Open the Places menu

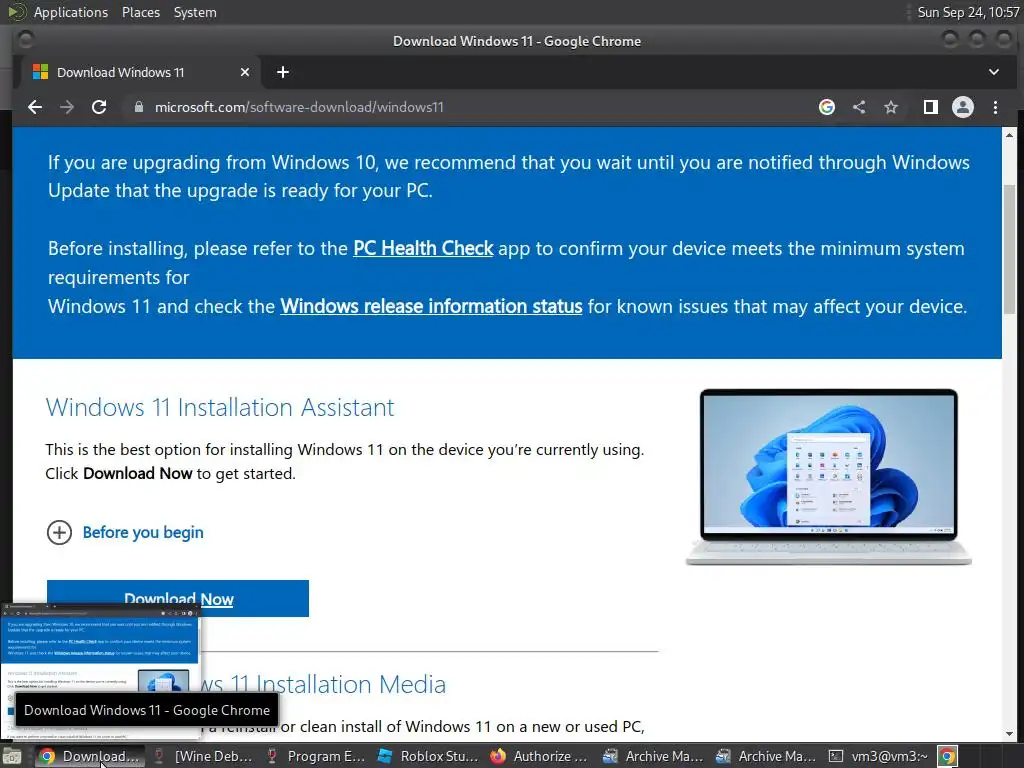coord(140,12)
